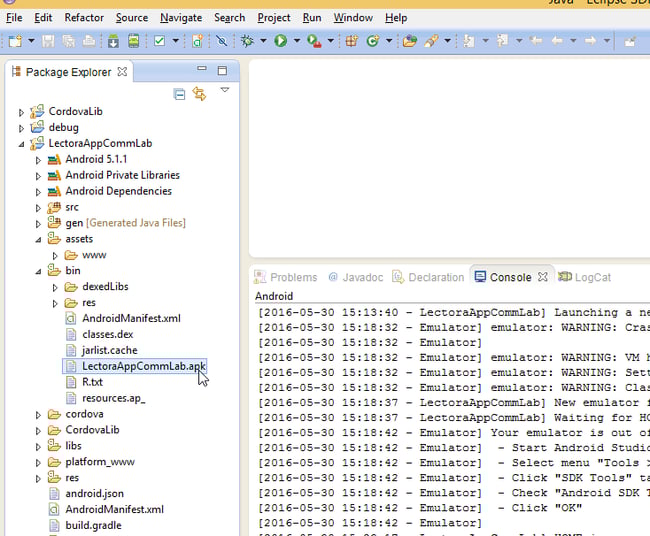The height and width of the screenshot is (536, 650).
Task: Expand the www folder node
Action: tap(55, 256)
